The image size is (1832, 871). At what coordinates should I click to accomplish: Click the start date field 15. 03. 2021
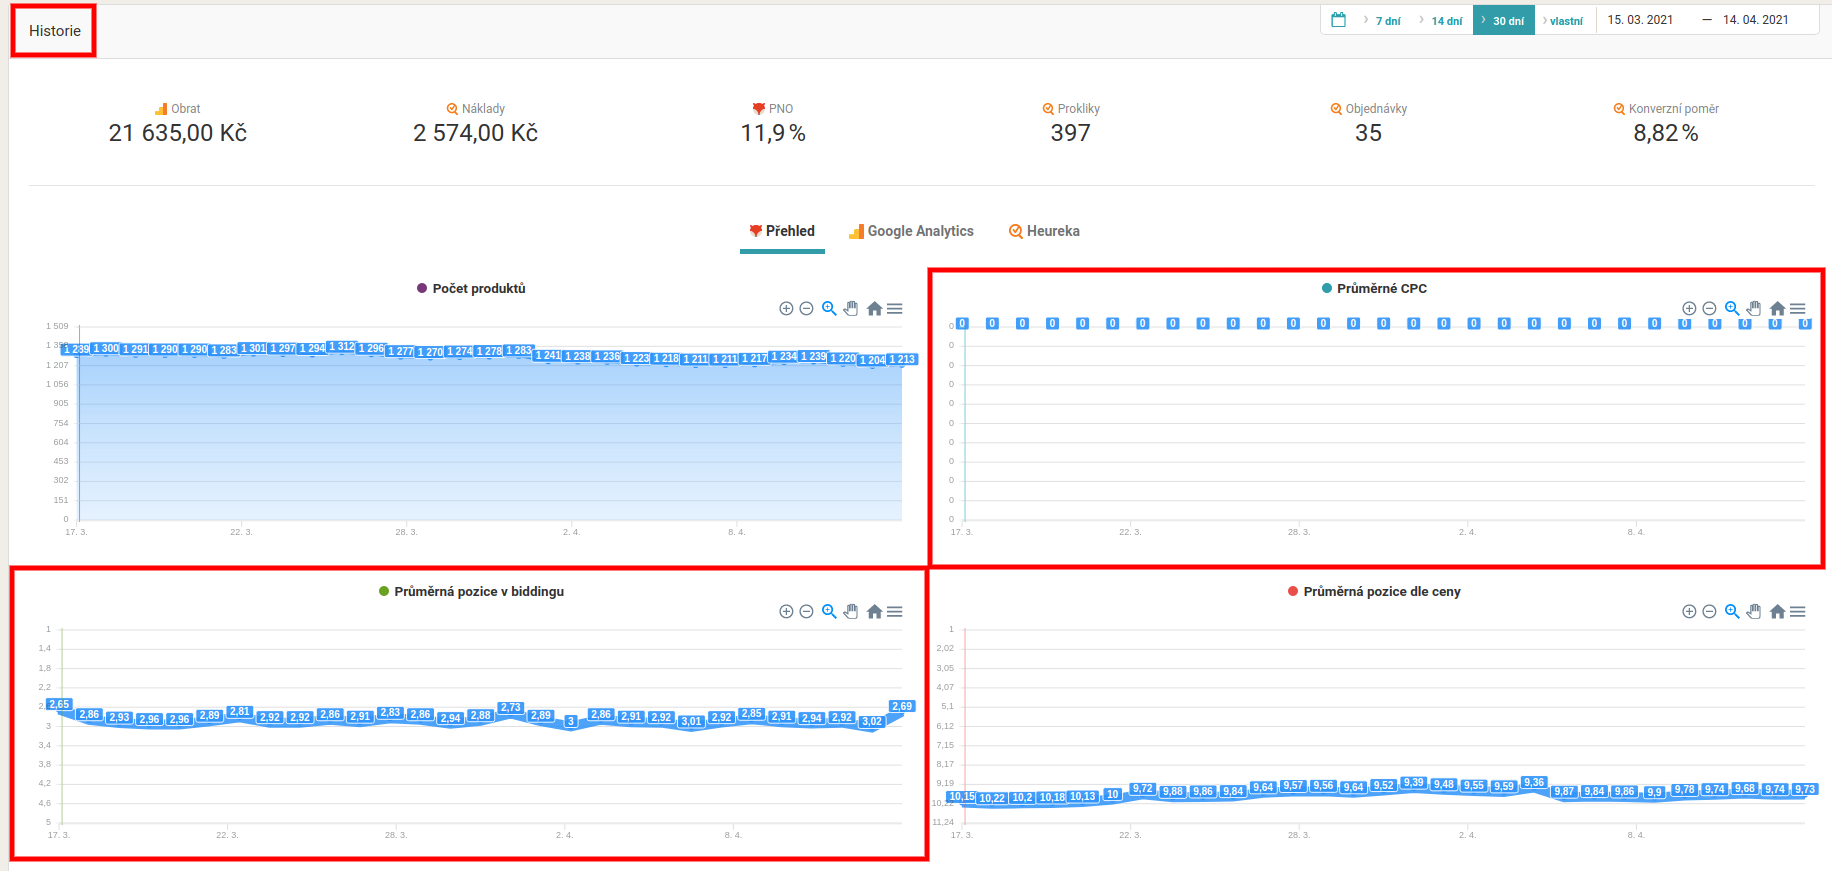[1640, 20]
